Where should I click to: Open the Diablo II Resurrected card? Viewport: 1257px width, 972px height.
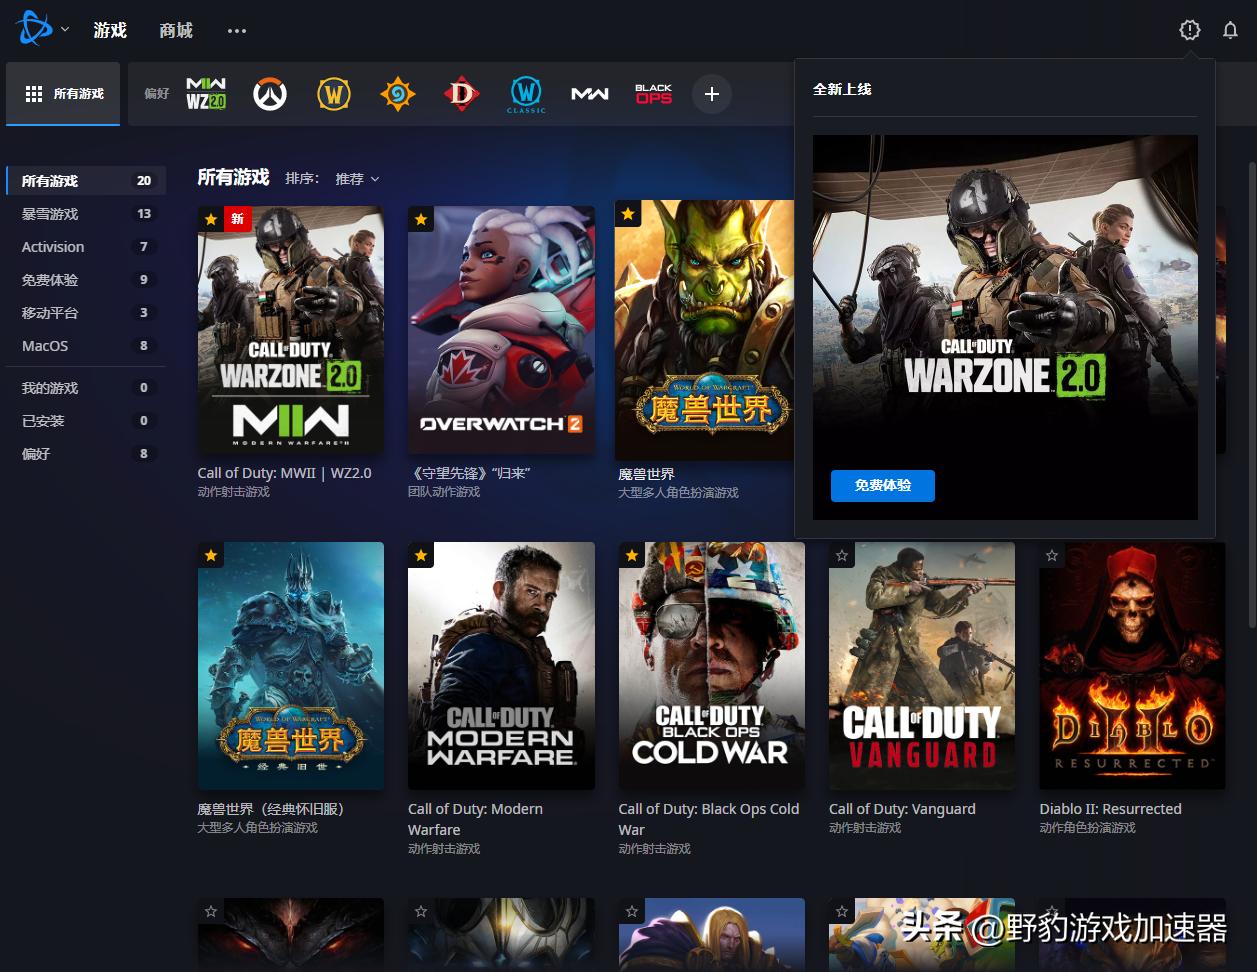click(x=1132, y=666)
